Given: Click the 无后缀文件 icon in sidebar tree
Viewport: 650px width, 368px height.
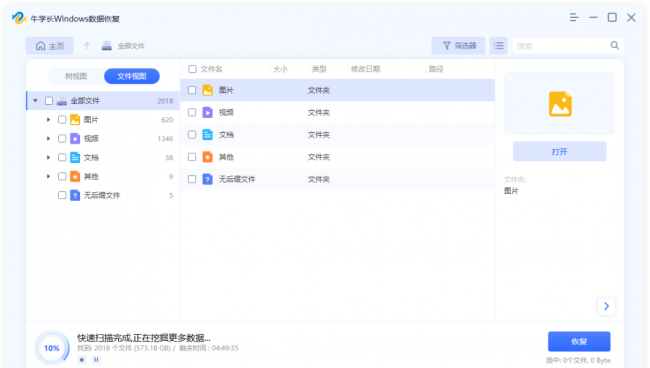Looking at the screenshot, I should (x=75, y=195).
